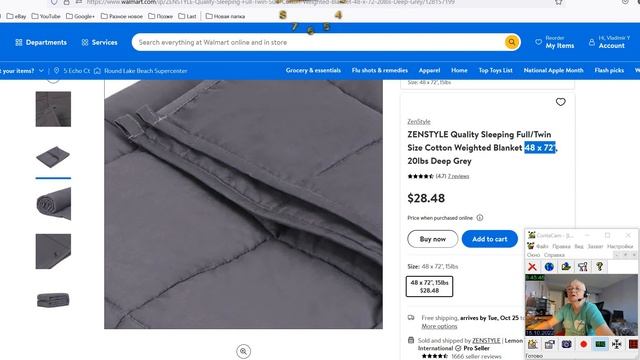The width and height of the screenshot is (640, 360).
Task: Click the dark red square icon in CamtaCam
Action: [x=633, y=344]
